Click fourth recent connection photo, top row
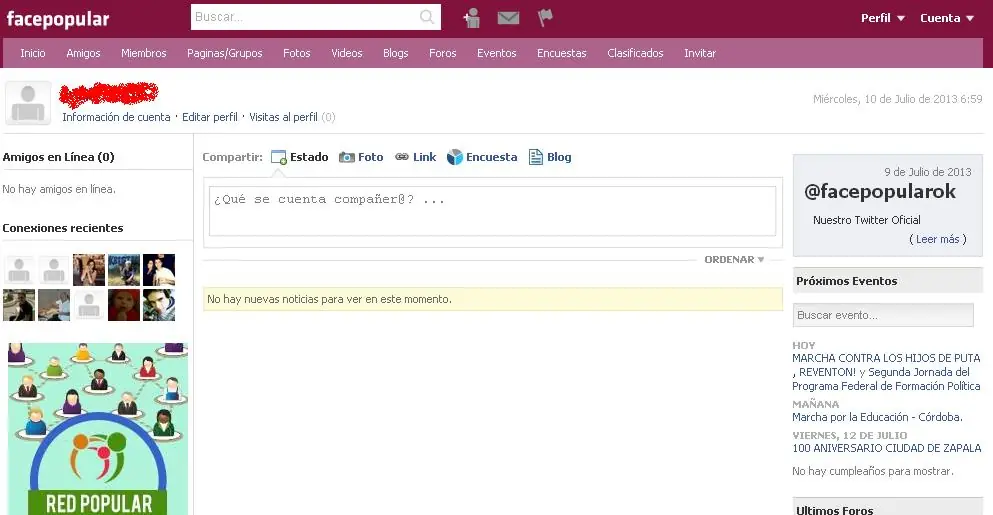 tap(123, 270)
